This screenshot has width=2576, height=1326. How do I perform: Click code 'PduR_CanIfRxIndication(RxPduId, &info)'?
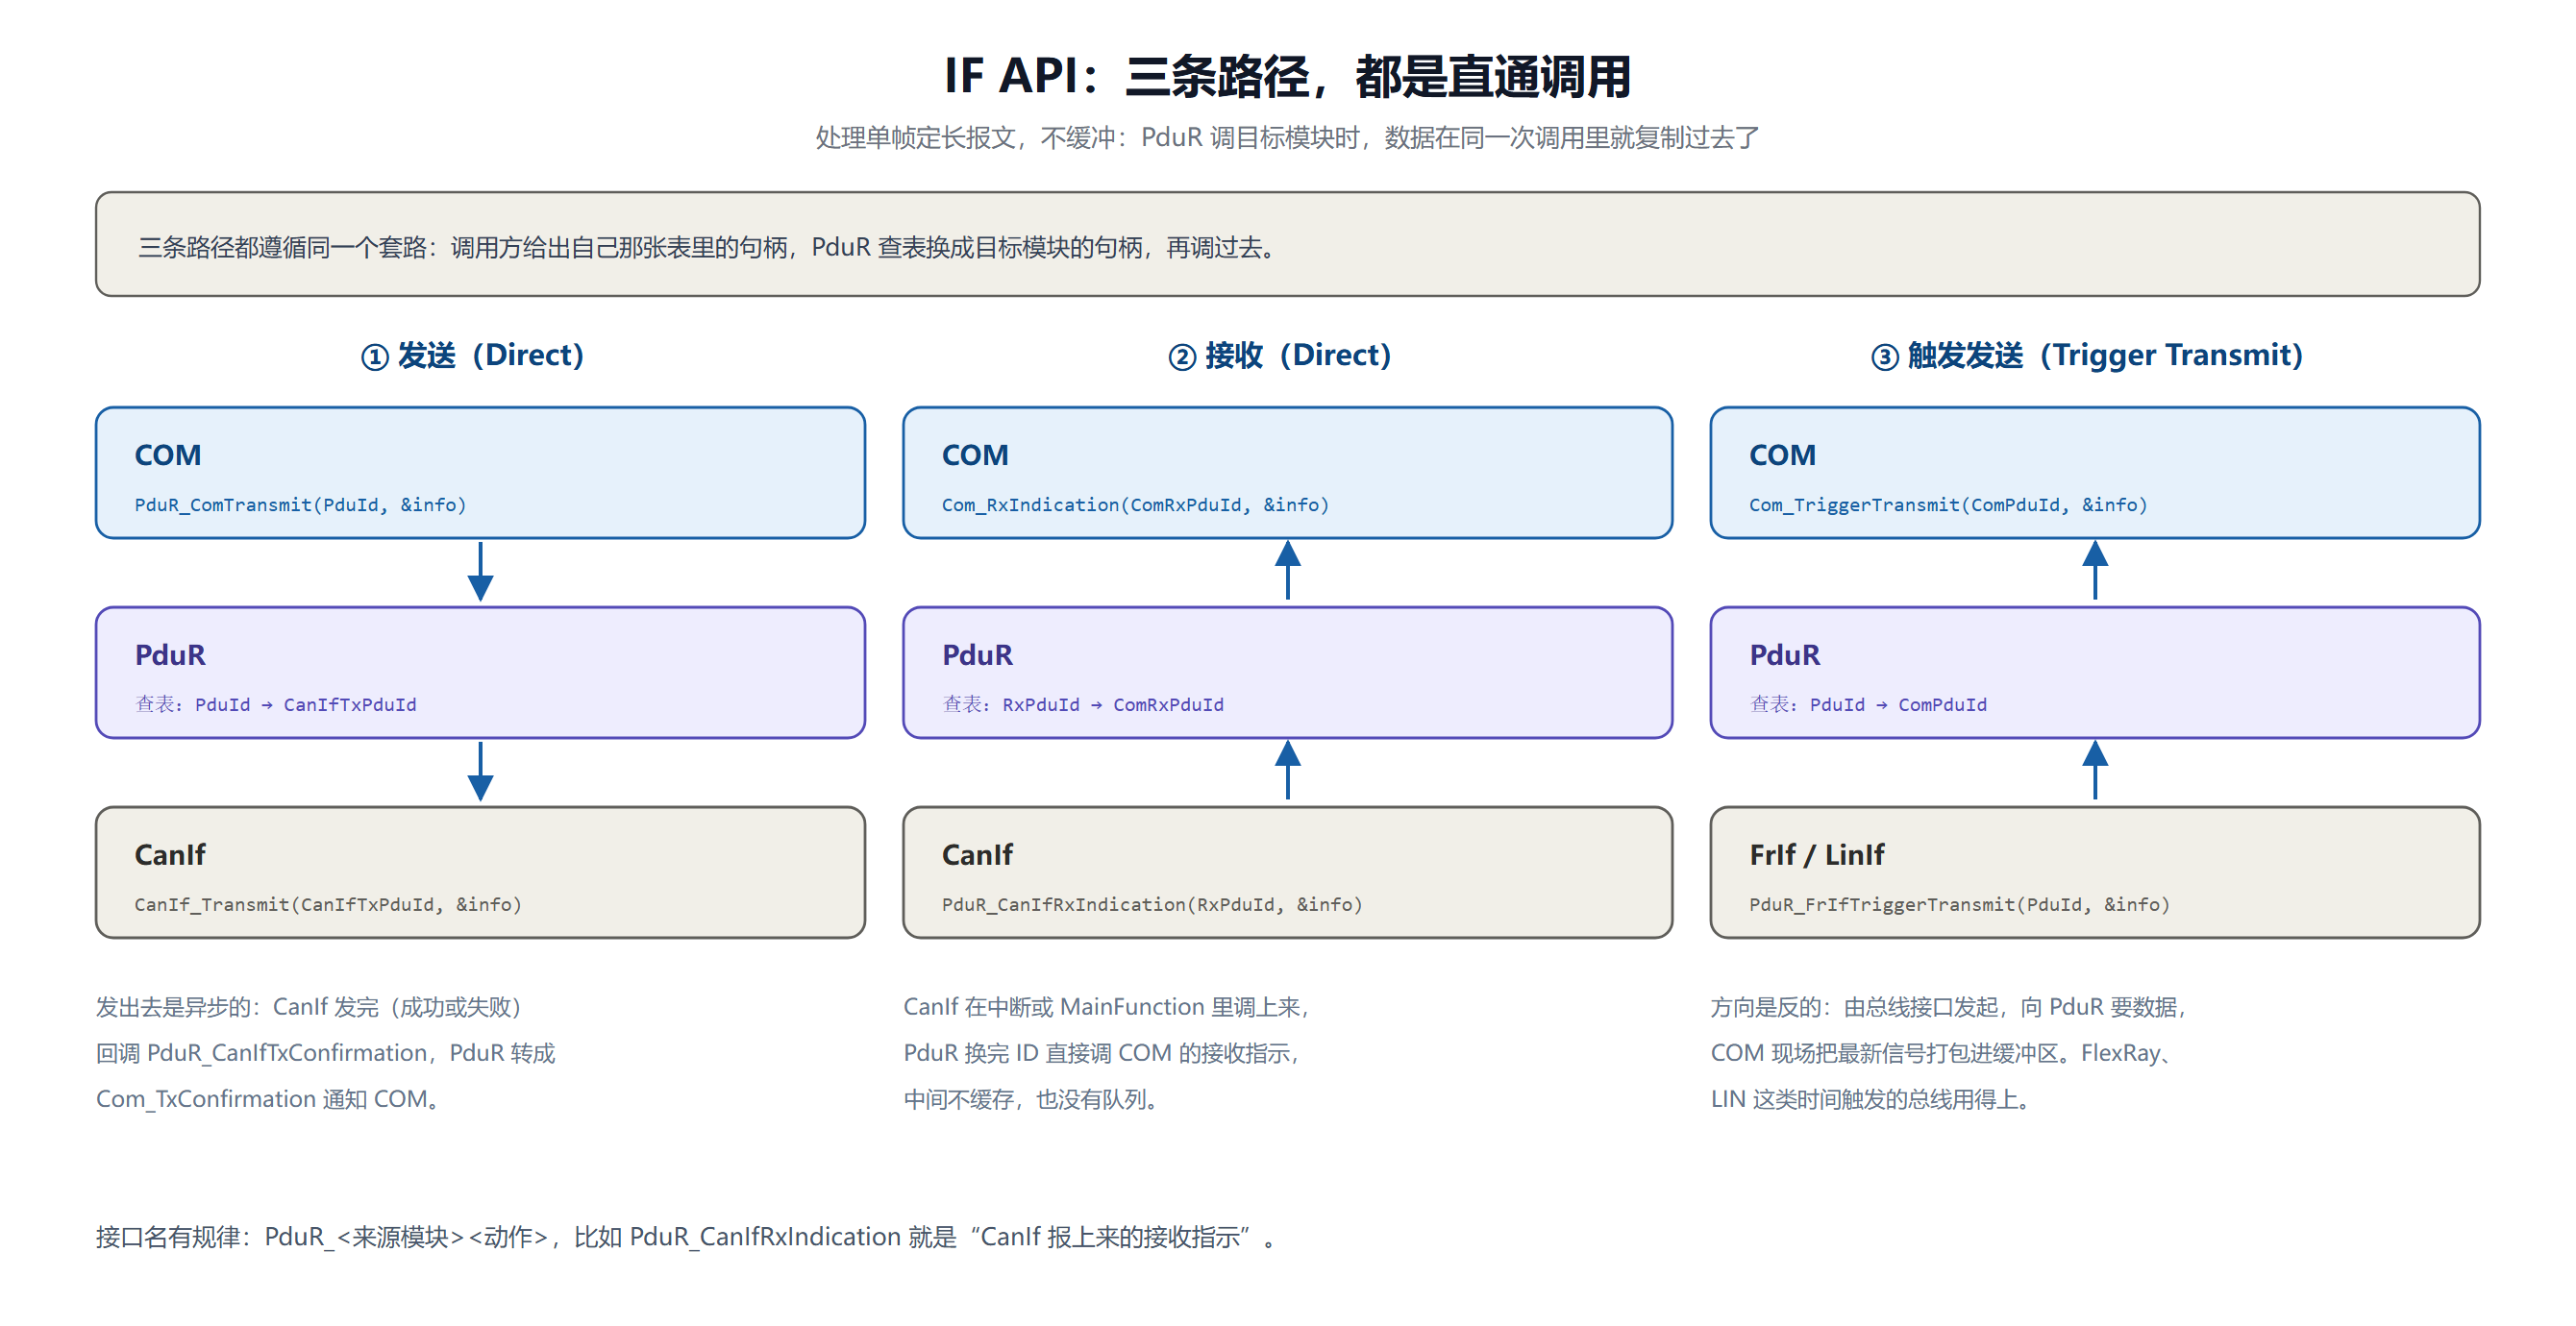1152,905
